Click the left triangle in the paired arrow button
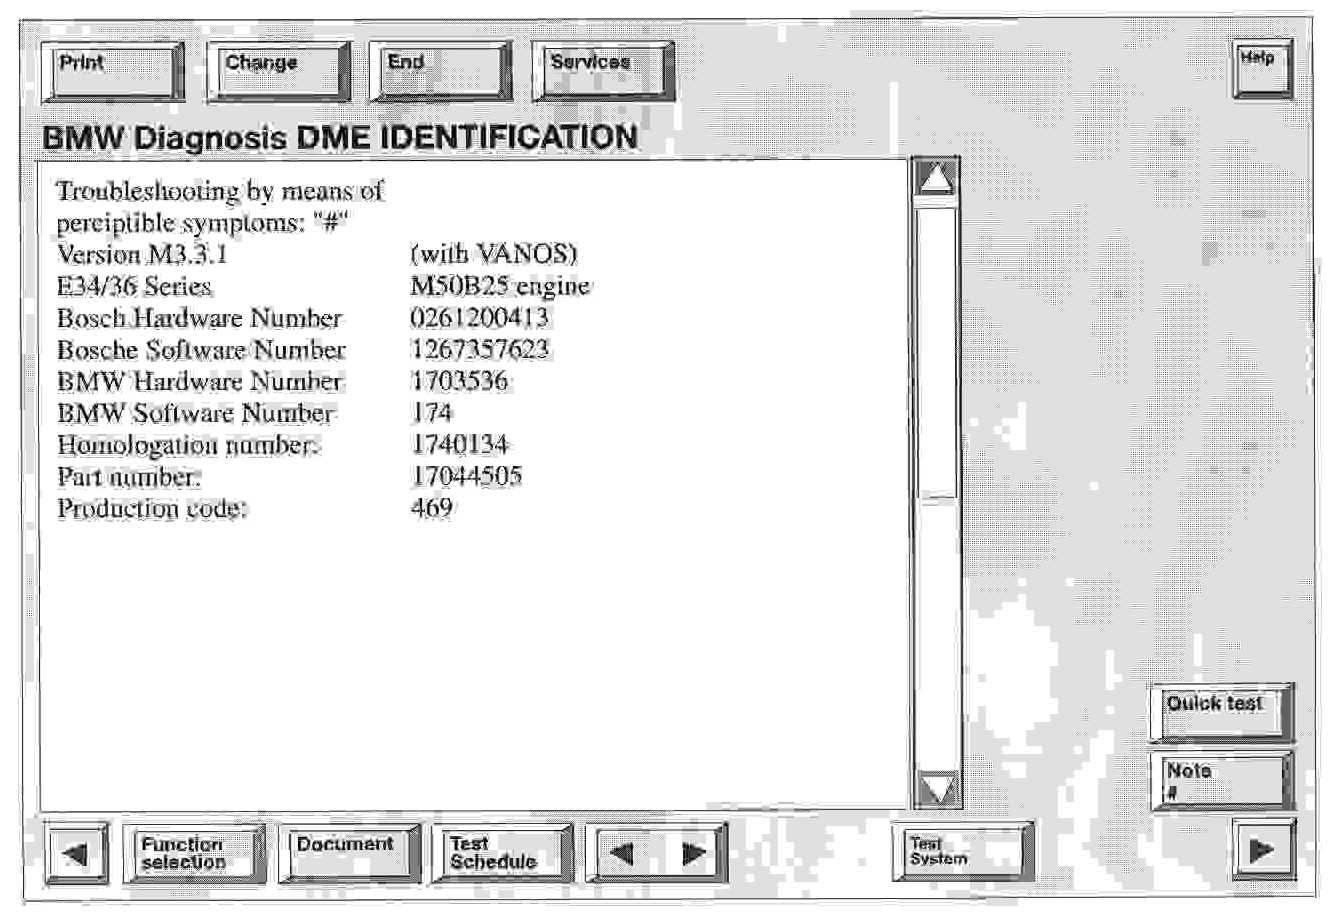The height and width of the screenshot is (924, 1338). pyautogui.click(x=622, y=853)
